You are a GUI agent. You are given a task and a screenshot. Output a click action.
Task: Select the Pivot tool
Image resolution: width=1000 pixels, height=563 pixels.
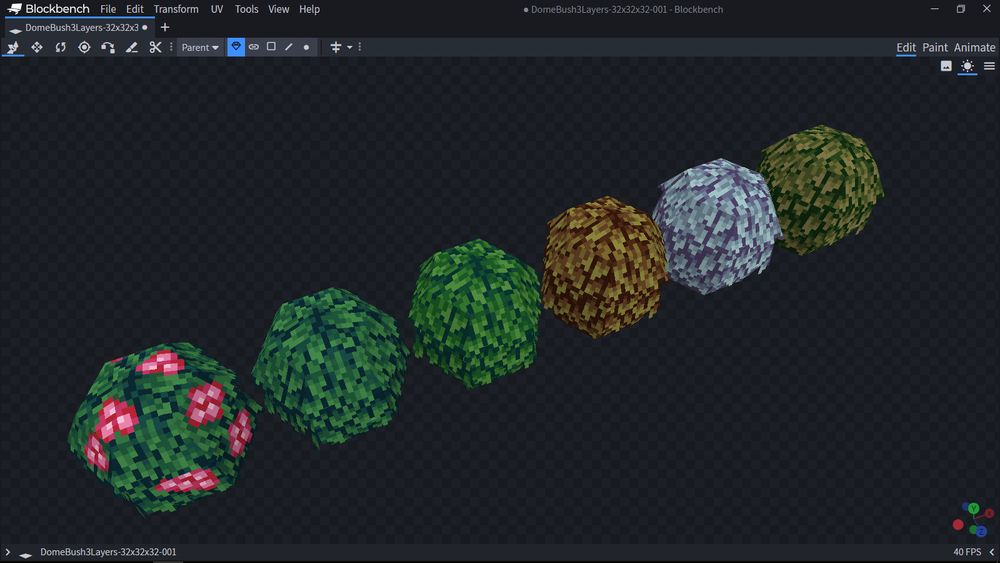(84, 47)
